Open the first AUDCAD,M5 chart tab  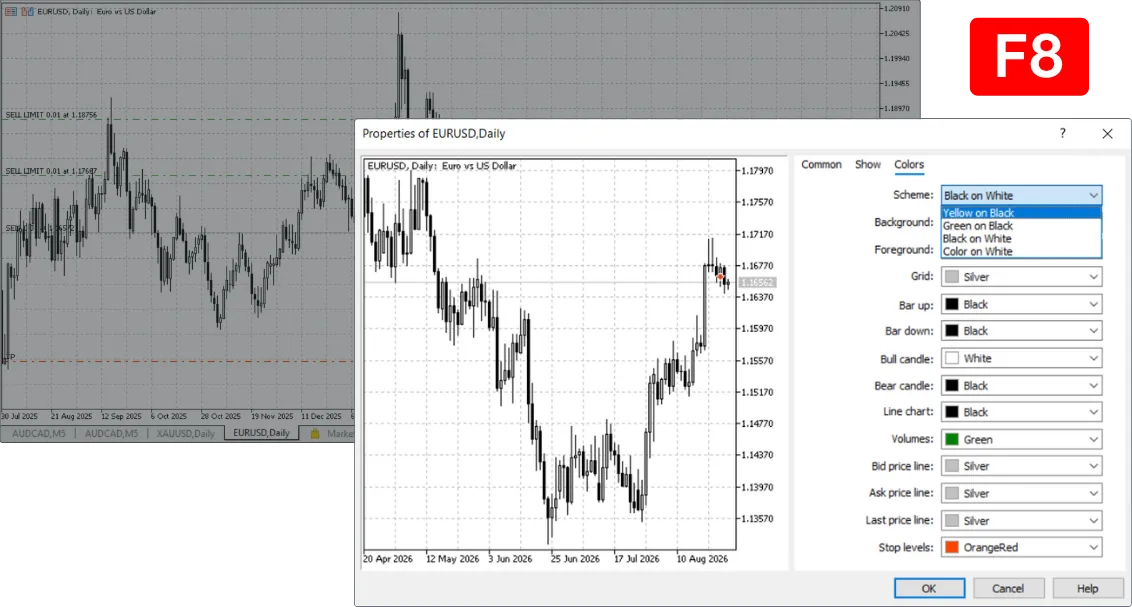click(x=39, y=434)
